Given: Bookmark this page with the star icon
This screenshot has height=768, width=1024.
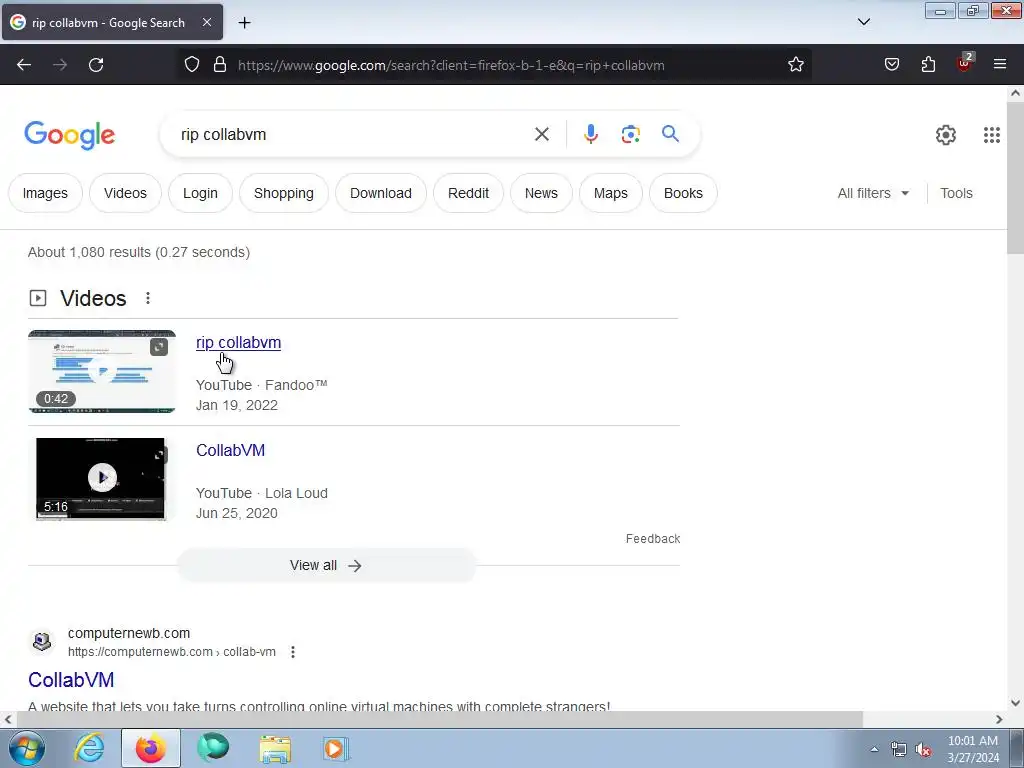Looking at the screenshot, I should 795,65.
